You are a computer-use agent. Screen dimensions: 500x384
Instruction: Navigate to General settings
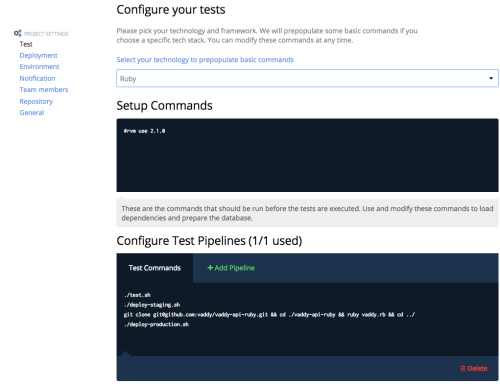point(32,113)
